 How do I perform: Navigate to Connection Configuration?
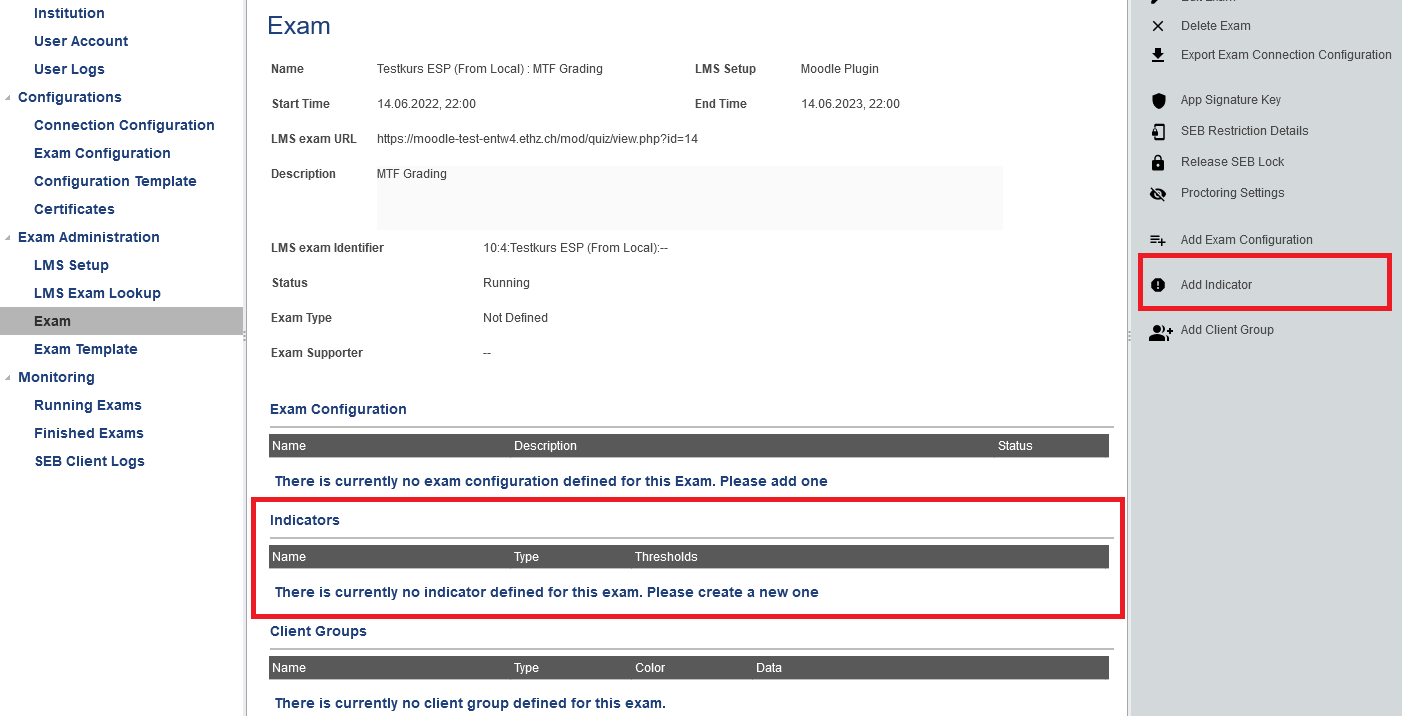pos(124,125)
